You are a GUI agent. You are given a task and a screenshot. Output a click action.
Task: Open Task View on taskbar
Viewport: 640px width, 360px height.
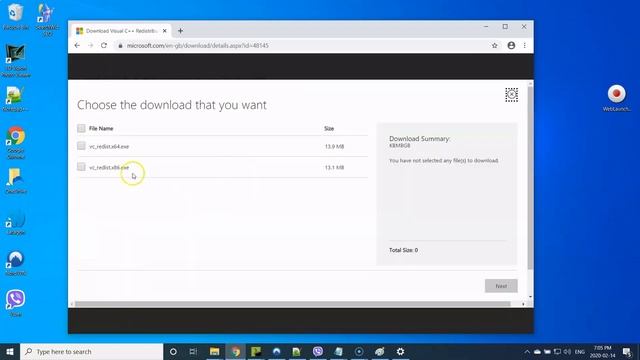pyautogui.click(x=193, y=351)
